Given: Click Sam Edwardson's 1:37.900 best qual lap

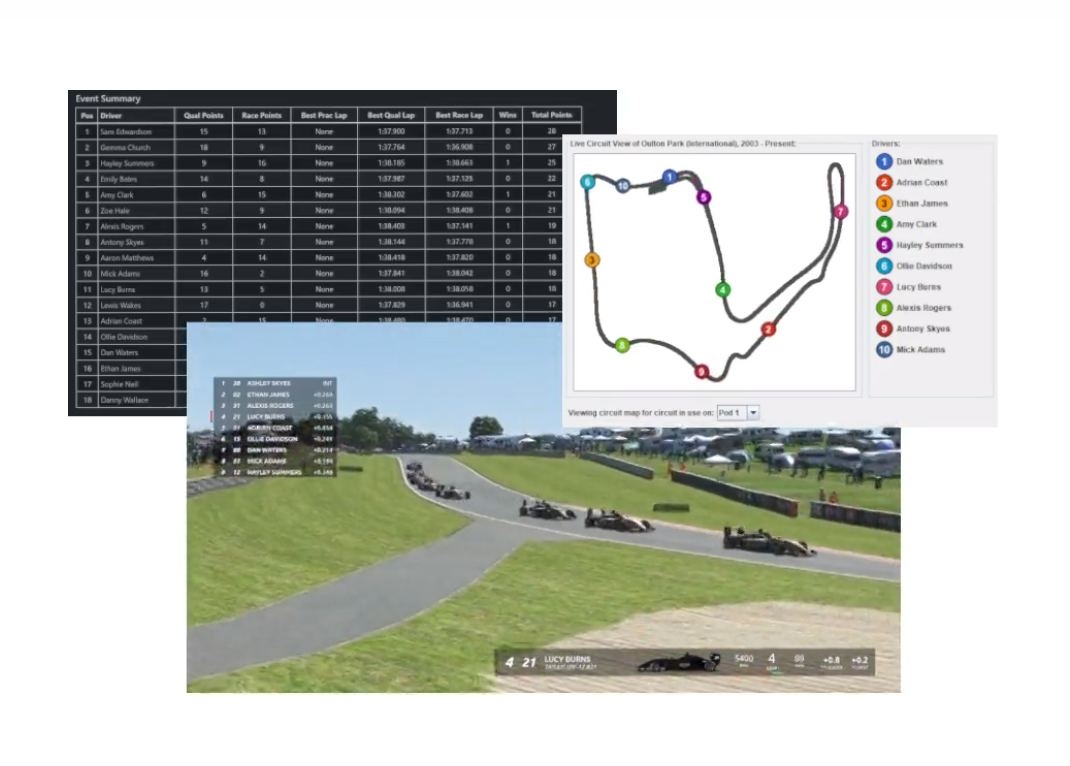Looking at the screenshot, I should [391, 132].
